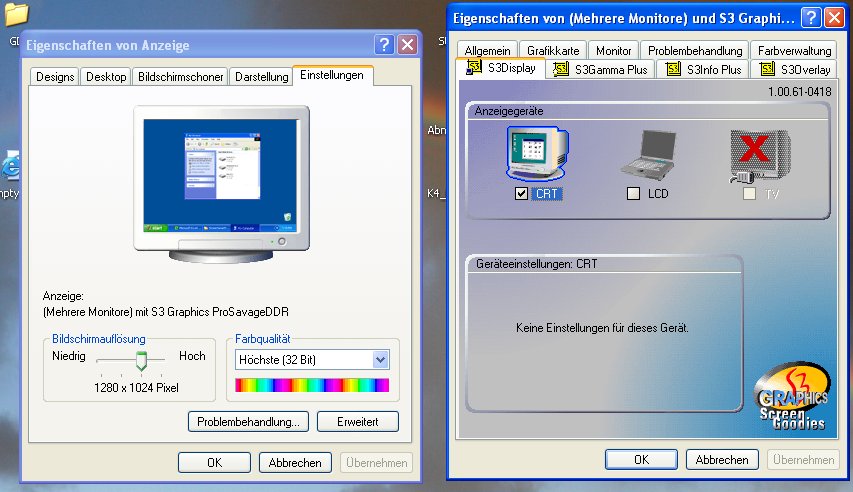
Task: Click the Bildschirmauflösung slider handle
Action: point(141,359)
